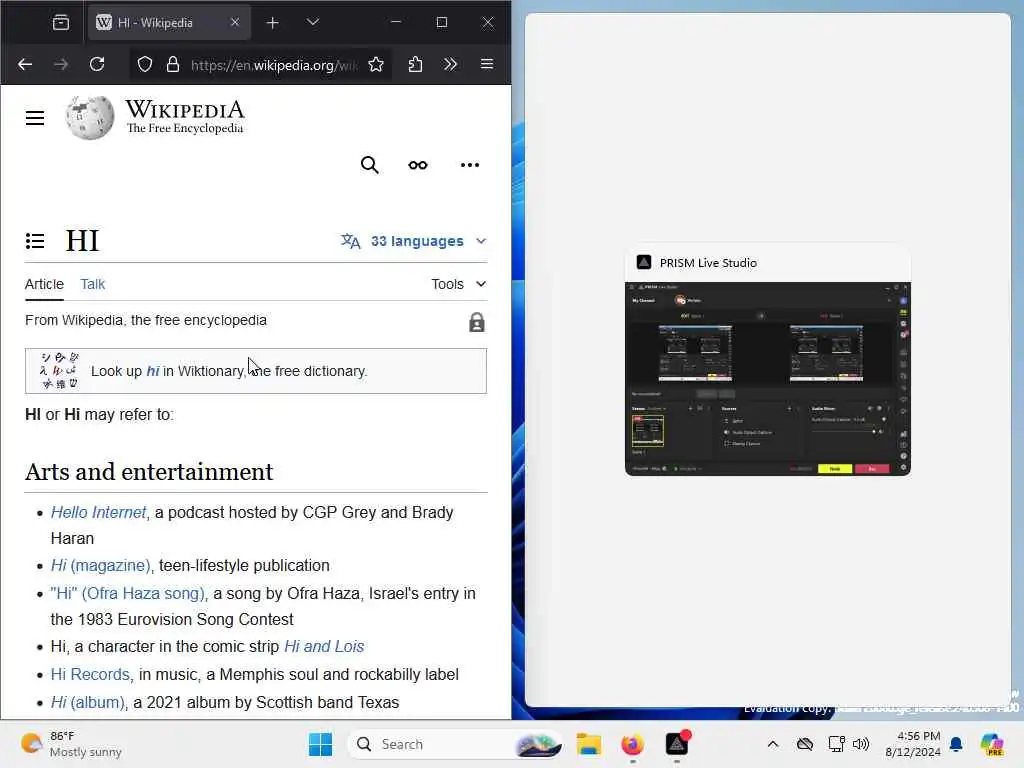Select the PRISM Live Studio window thumbnail
Viewport: 1024px width, 768px height.
767,379
